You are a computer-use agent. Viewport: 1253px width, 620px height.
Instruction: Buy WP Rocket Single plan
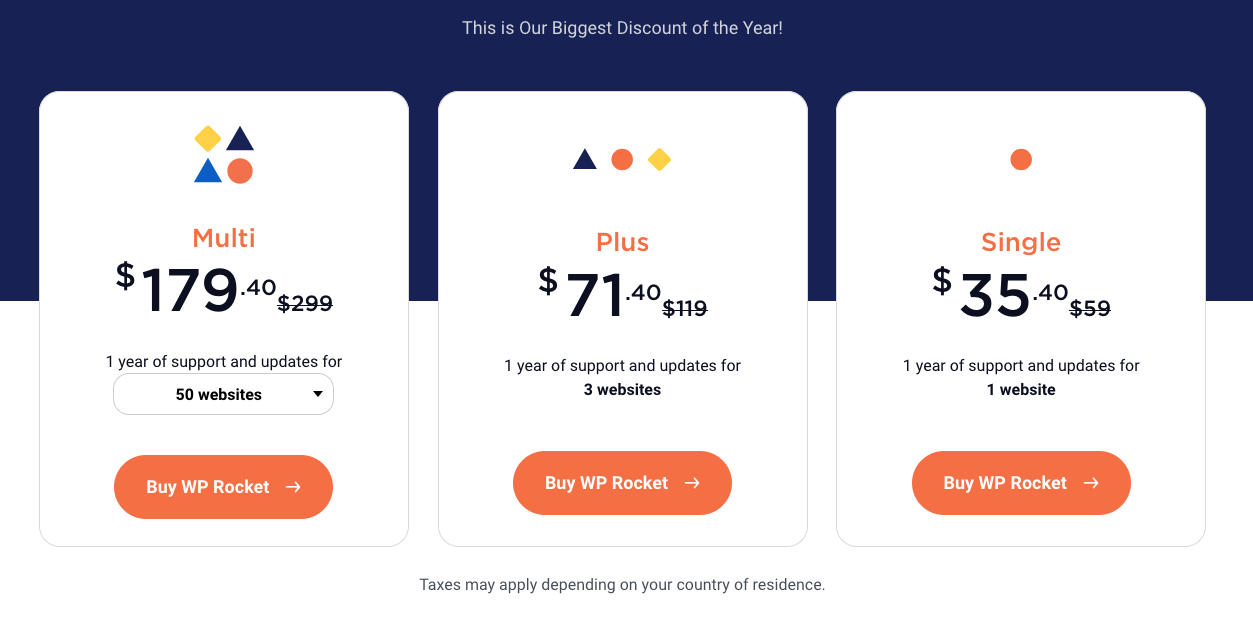1021,482
